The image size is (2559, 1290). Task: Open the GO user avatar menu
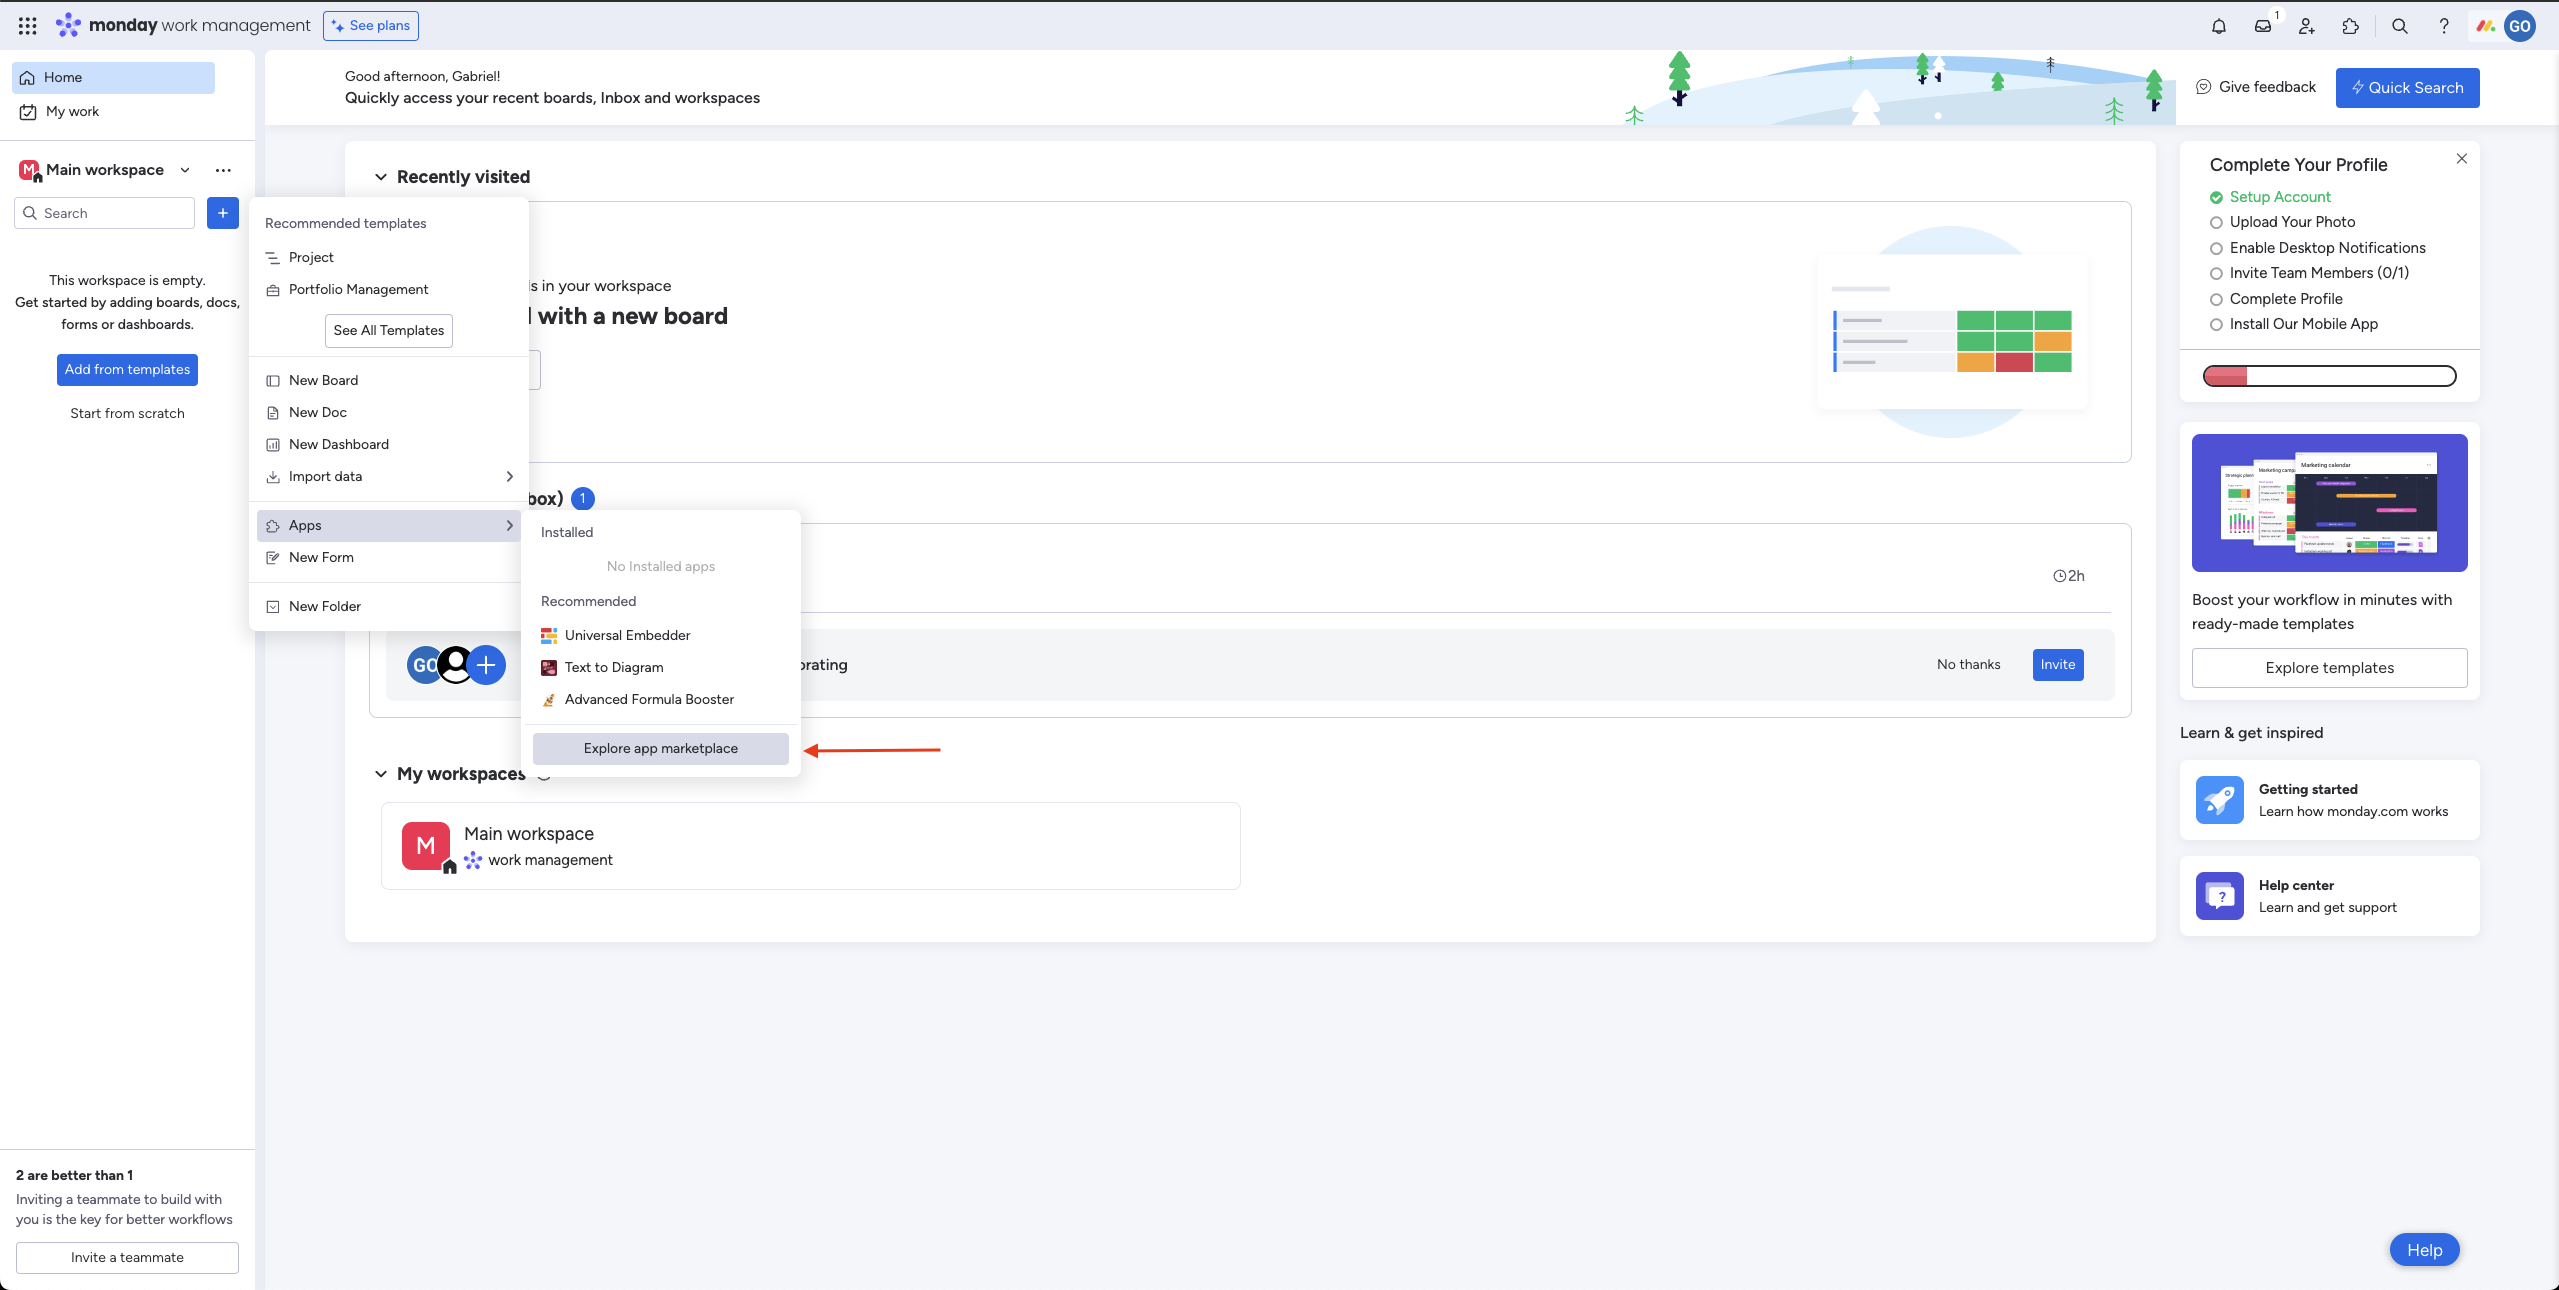2519,27
